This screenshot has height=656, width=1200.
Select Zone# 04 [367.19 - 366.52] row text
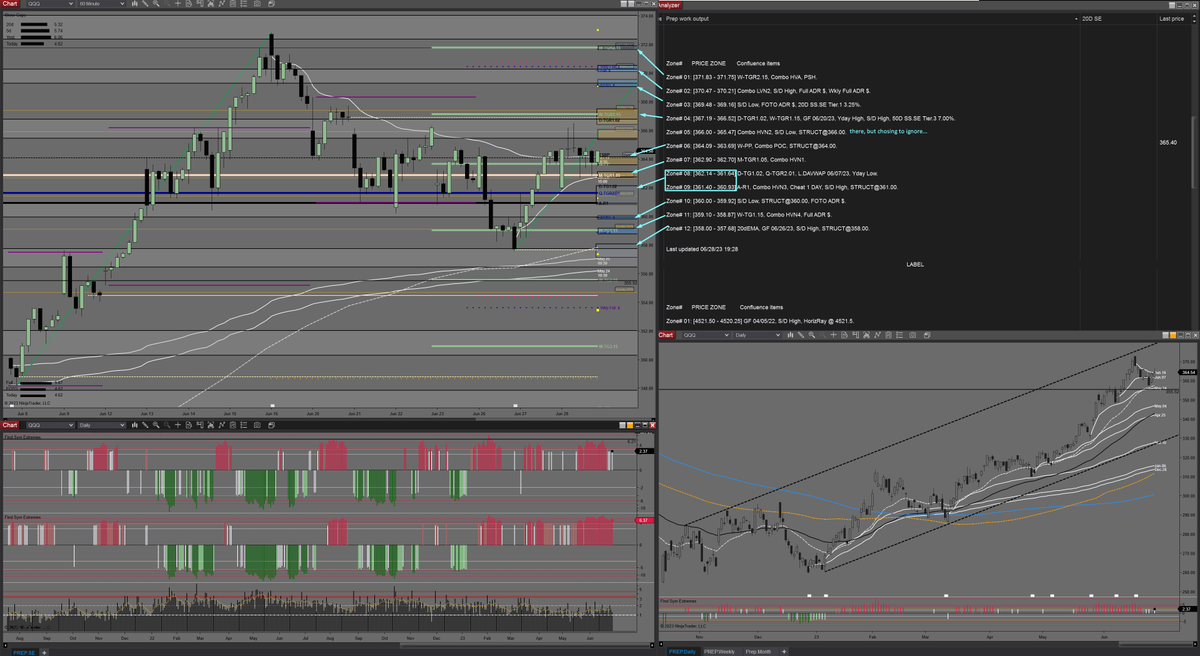click(810, 118)
